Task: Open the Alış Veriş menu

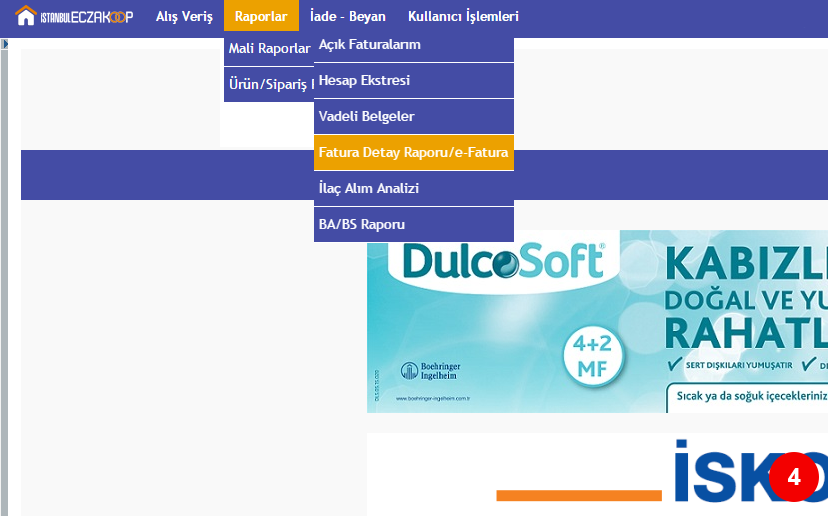Action: (x=184, y=16)
